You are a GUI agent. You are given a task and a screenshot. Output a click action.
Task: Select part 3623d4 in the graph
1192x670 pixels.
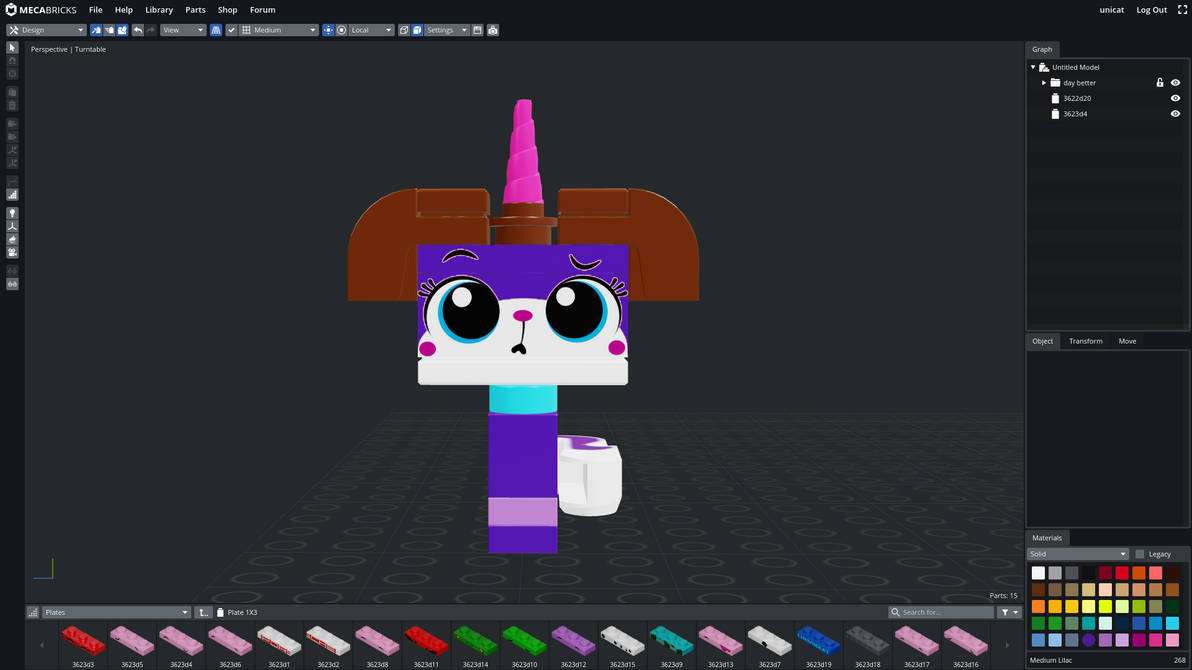tap(1075, 114)
